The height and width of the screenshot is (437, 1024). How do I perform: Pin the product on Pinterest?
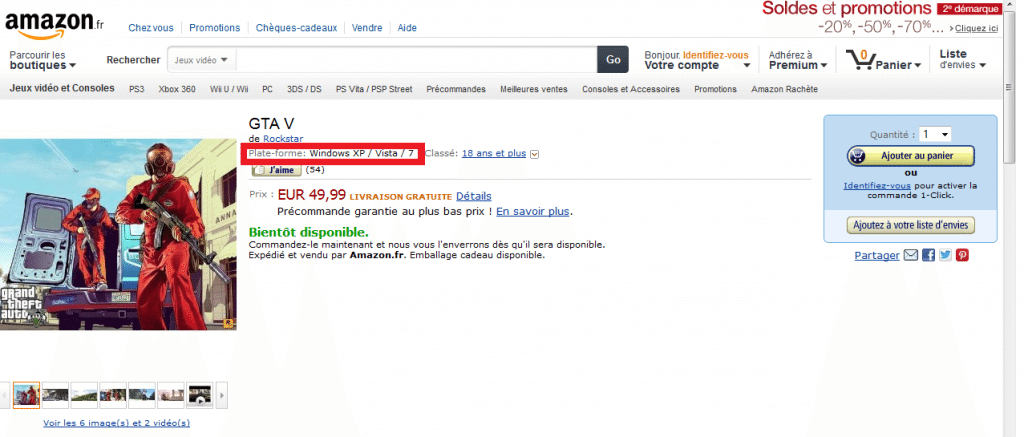tap(962, 255)
